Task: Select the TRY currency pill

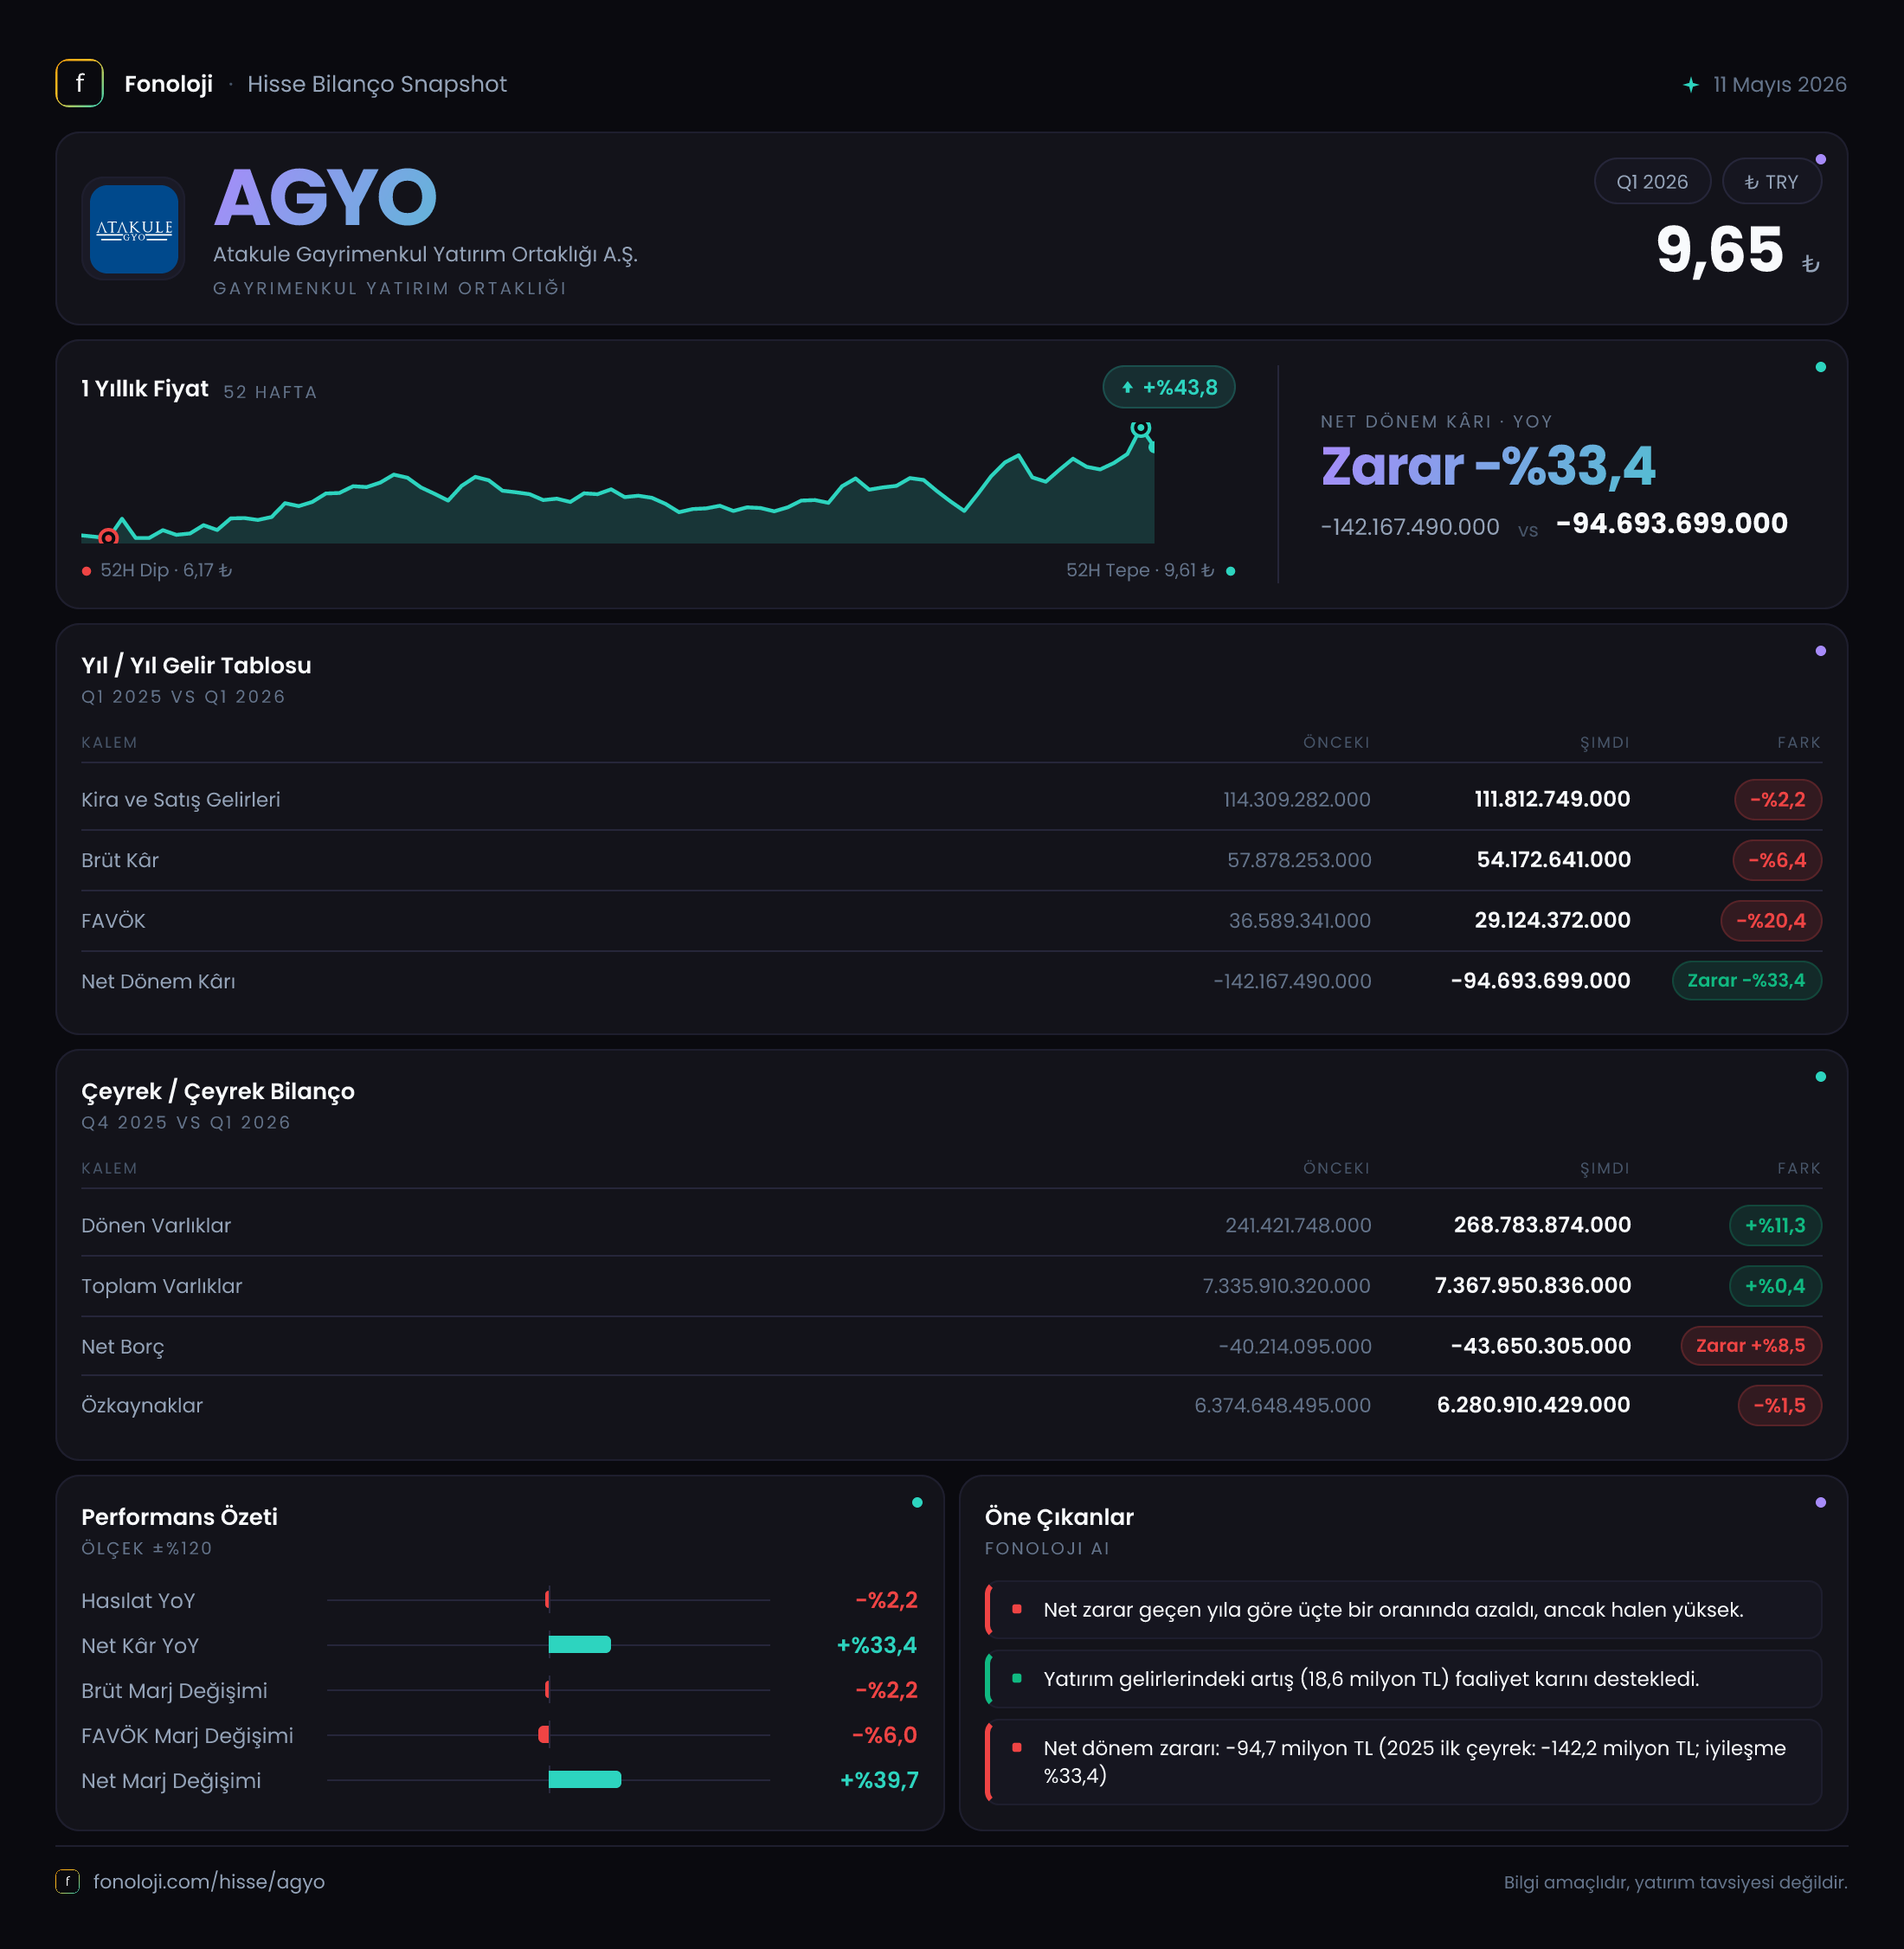Action: click(1771, 182)
